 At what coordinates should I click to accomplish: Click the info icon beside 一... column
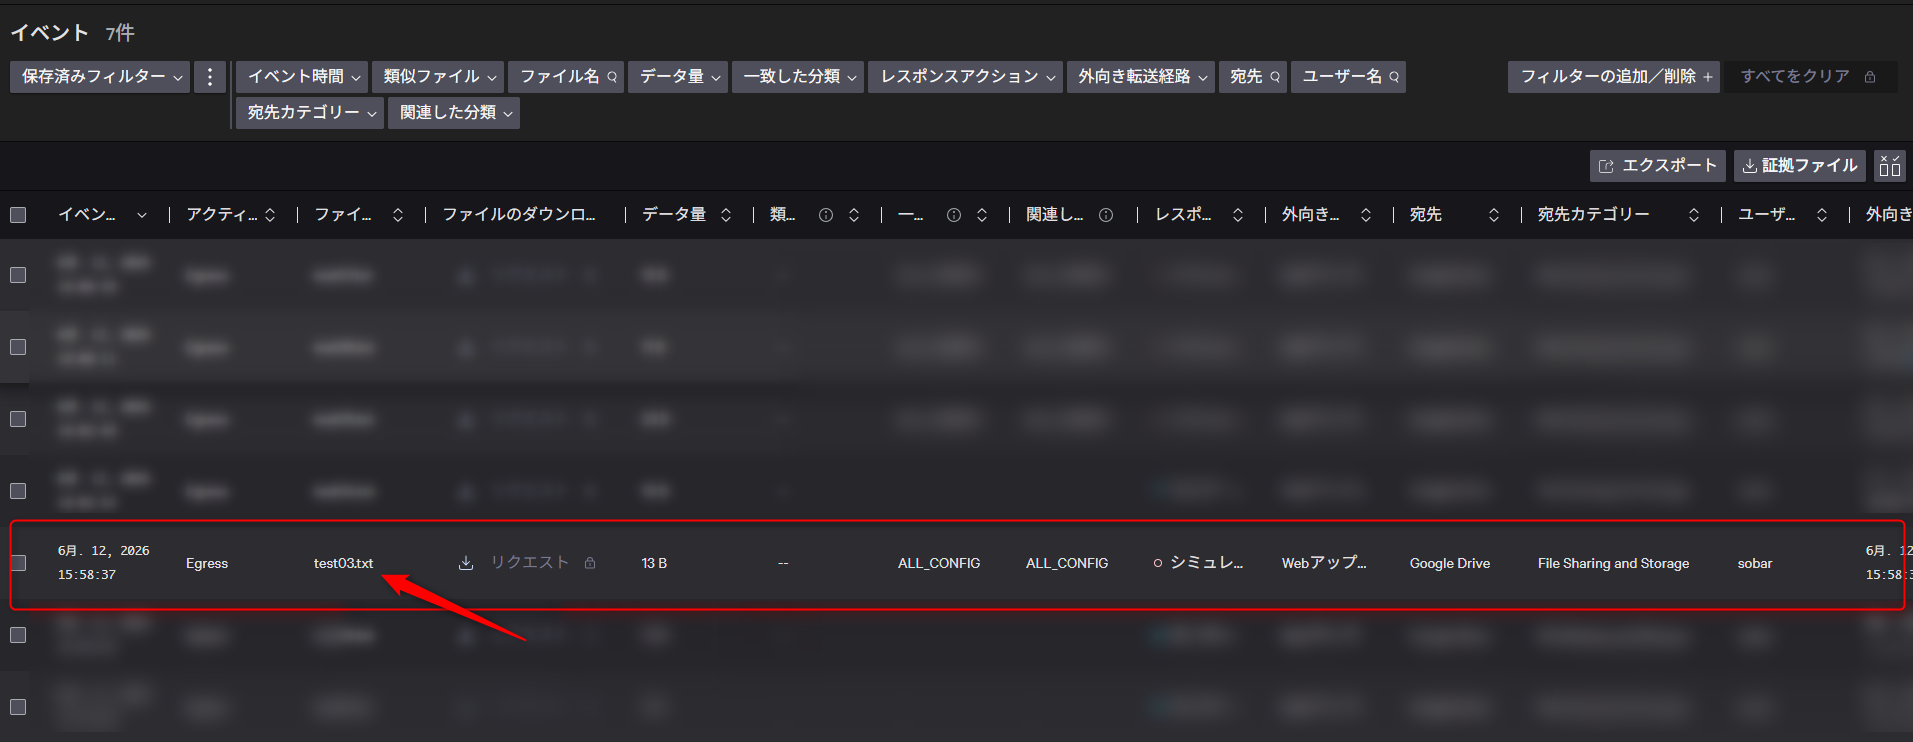pyautogui.click(x=954, y=215)
